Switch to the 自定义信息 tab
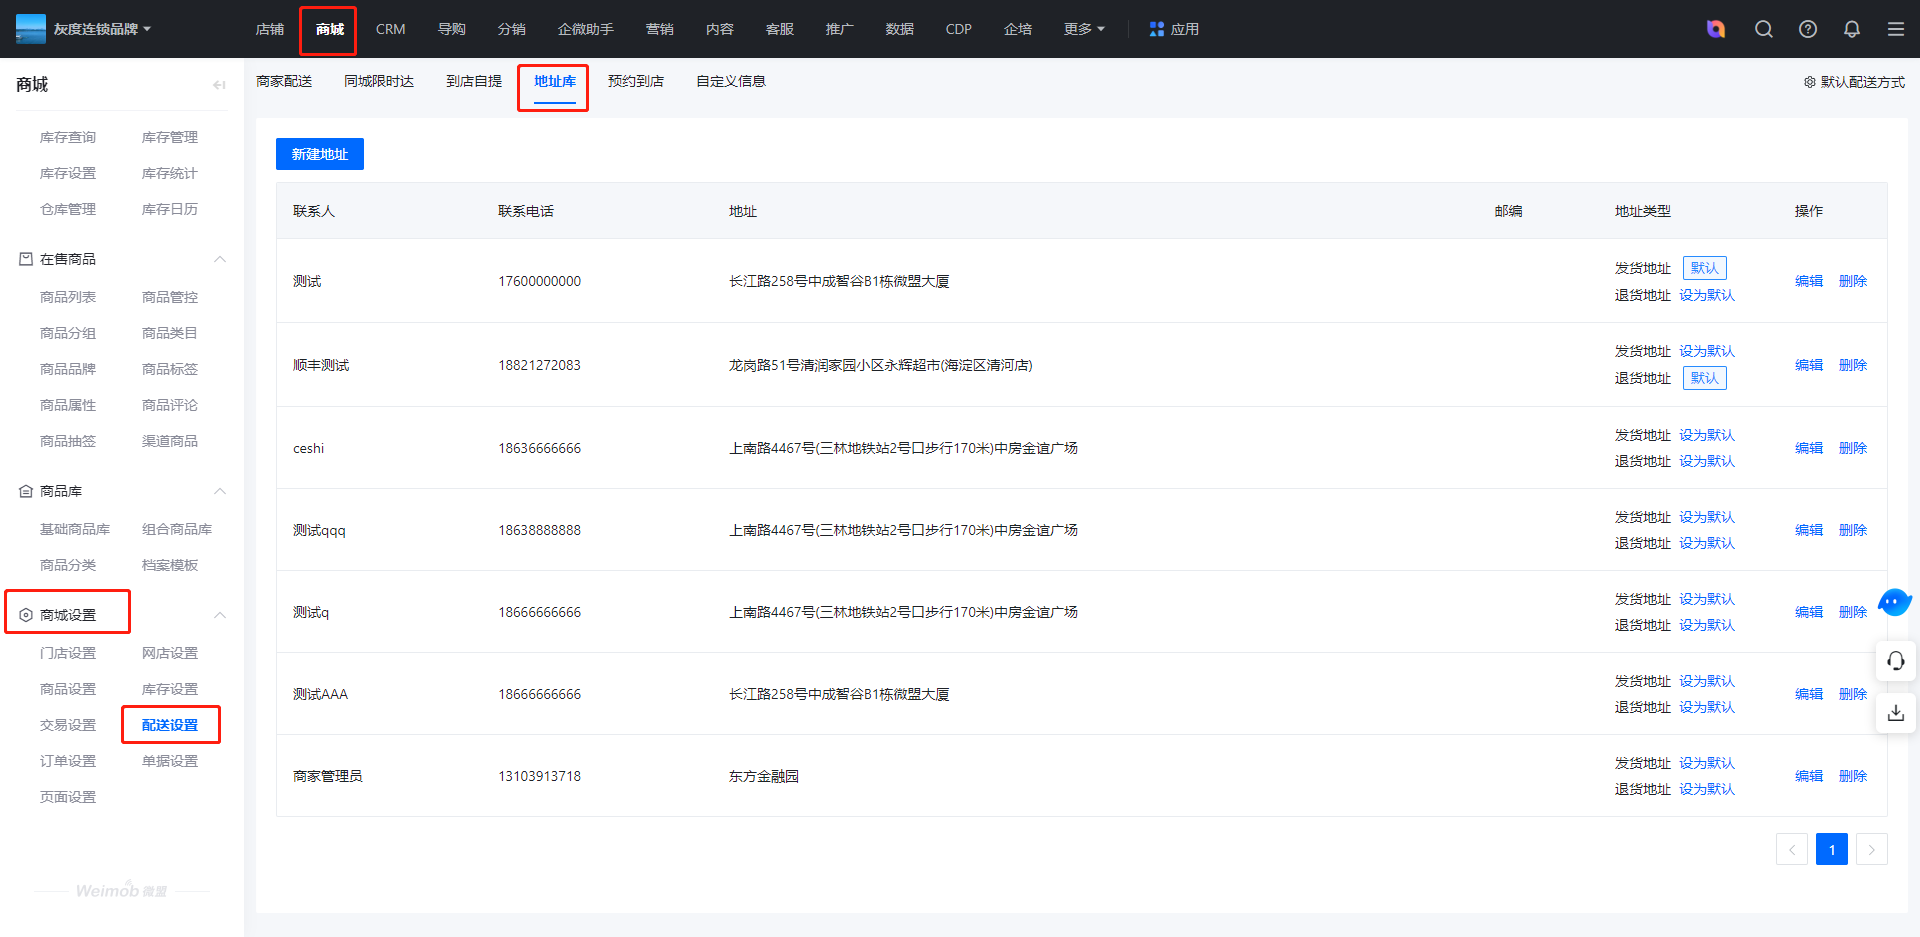 click(x=731, y=82)
